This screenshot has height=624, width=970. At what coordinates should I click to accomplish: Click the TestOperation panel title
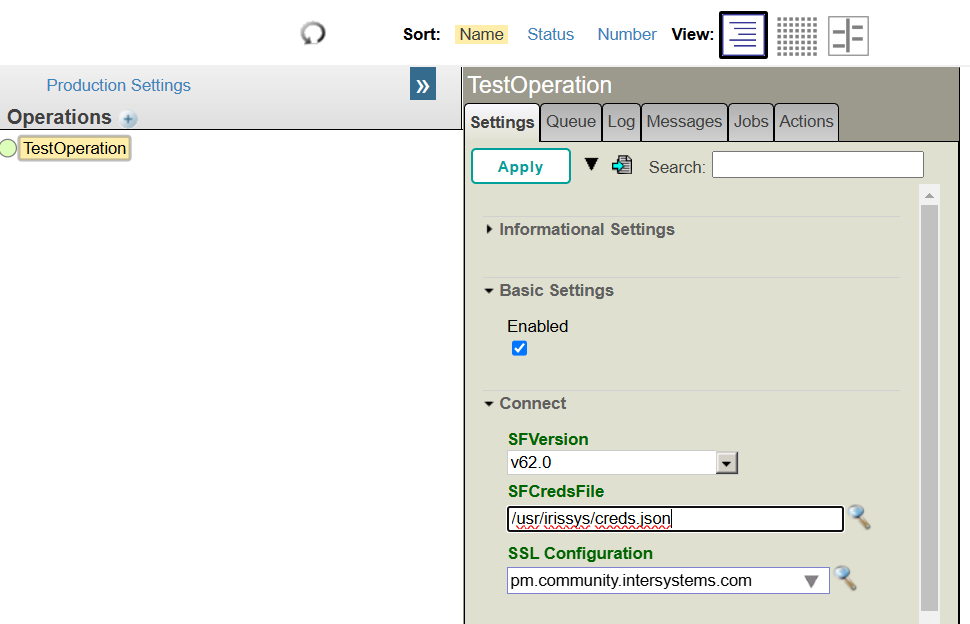pos(539,85)
